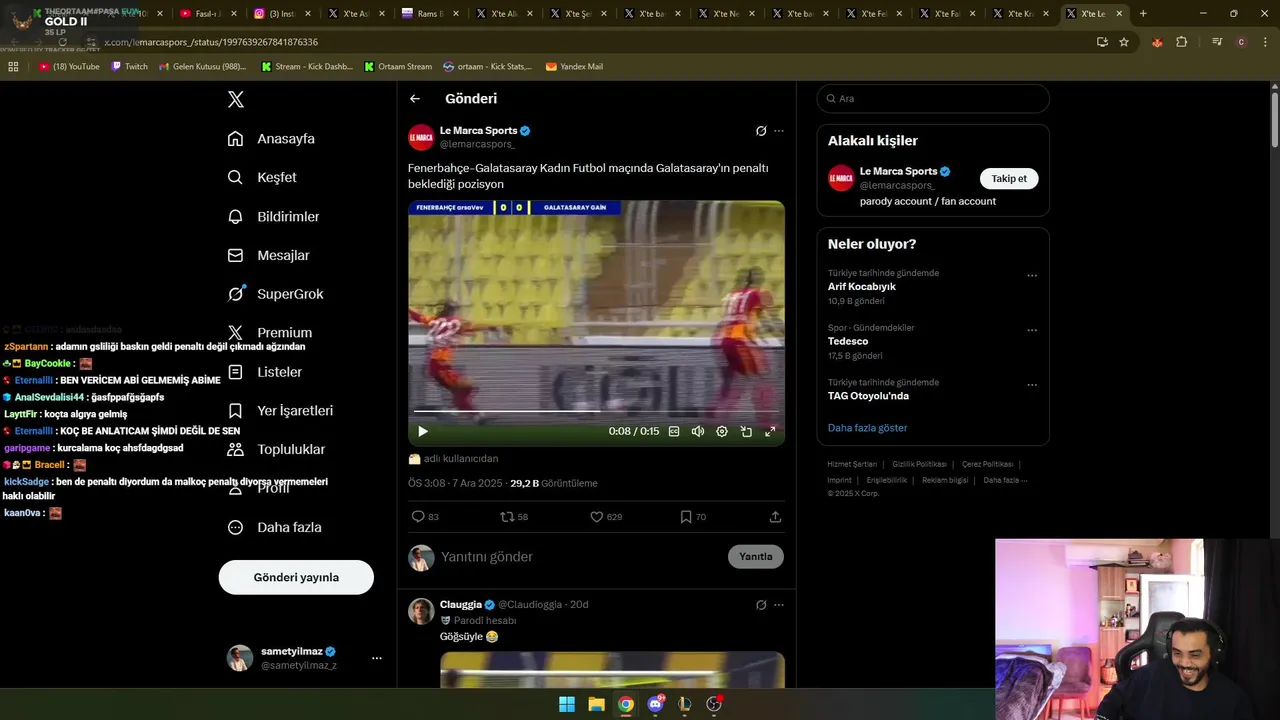Share the tweet via share icon

pos(775,517)
